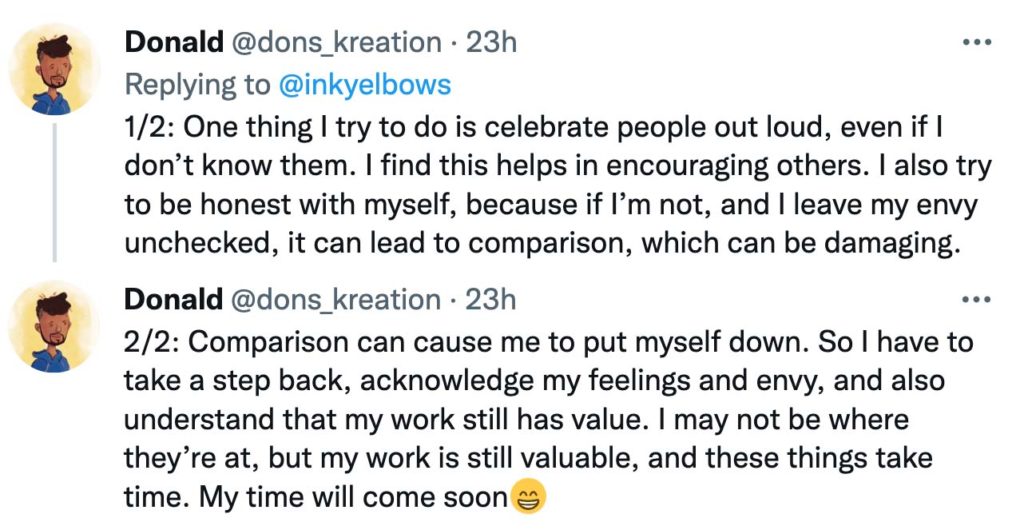Open the tweet starting "1/2: One thing I try"

558,185
